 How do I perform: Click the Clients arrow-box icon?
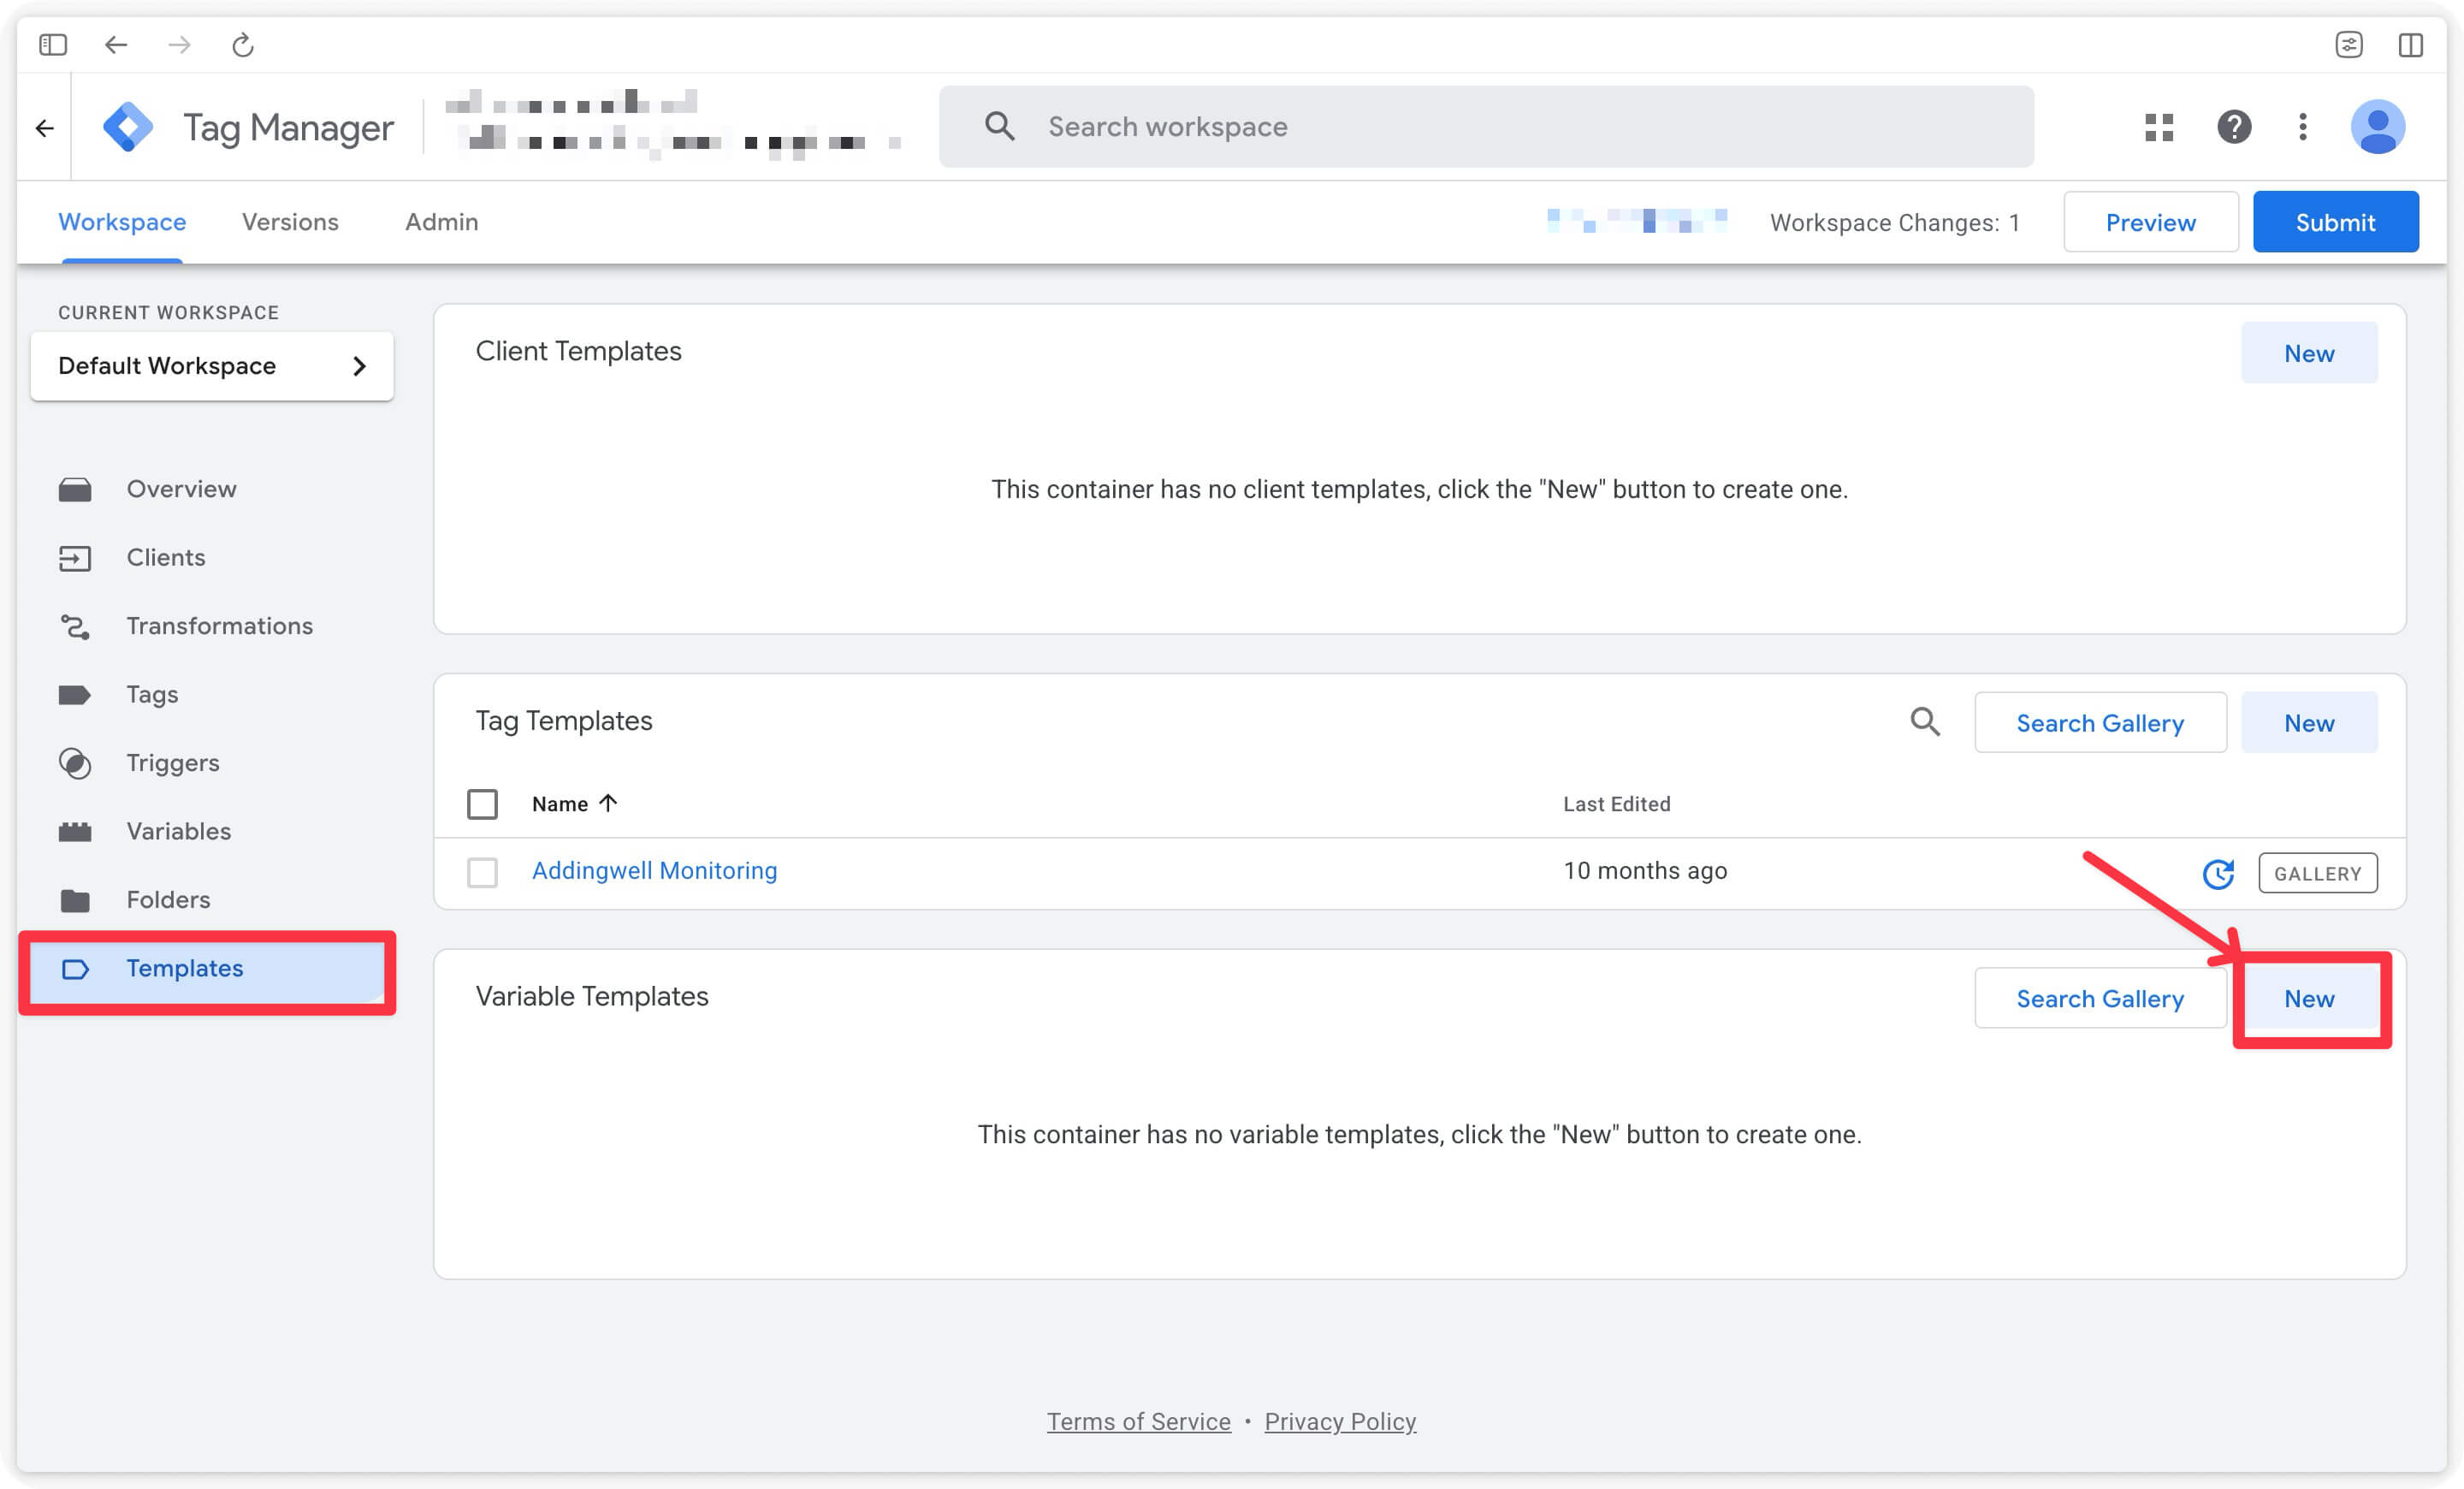coord(75,558)
